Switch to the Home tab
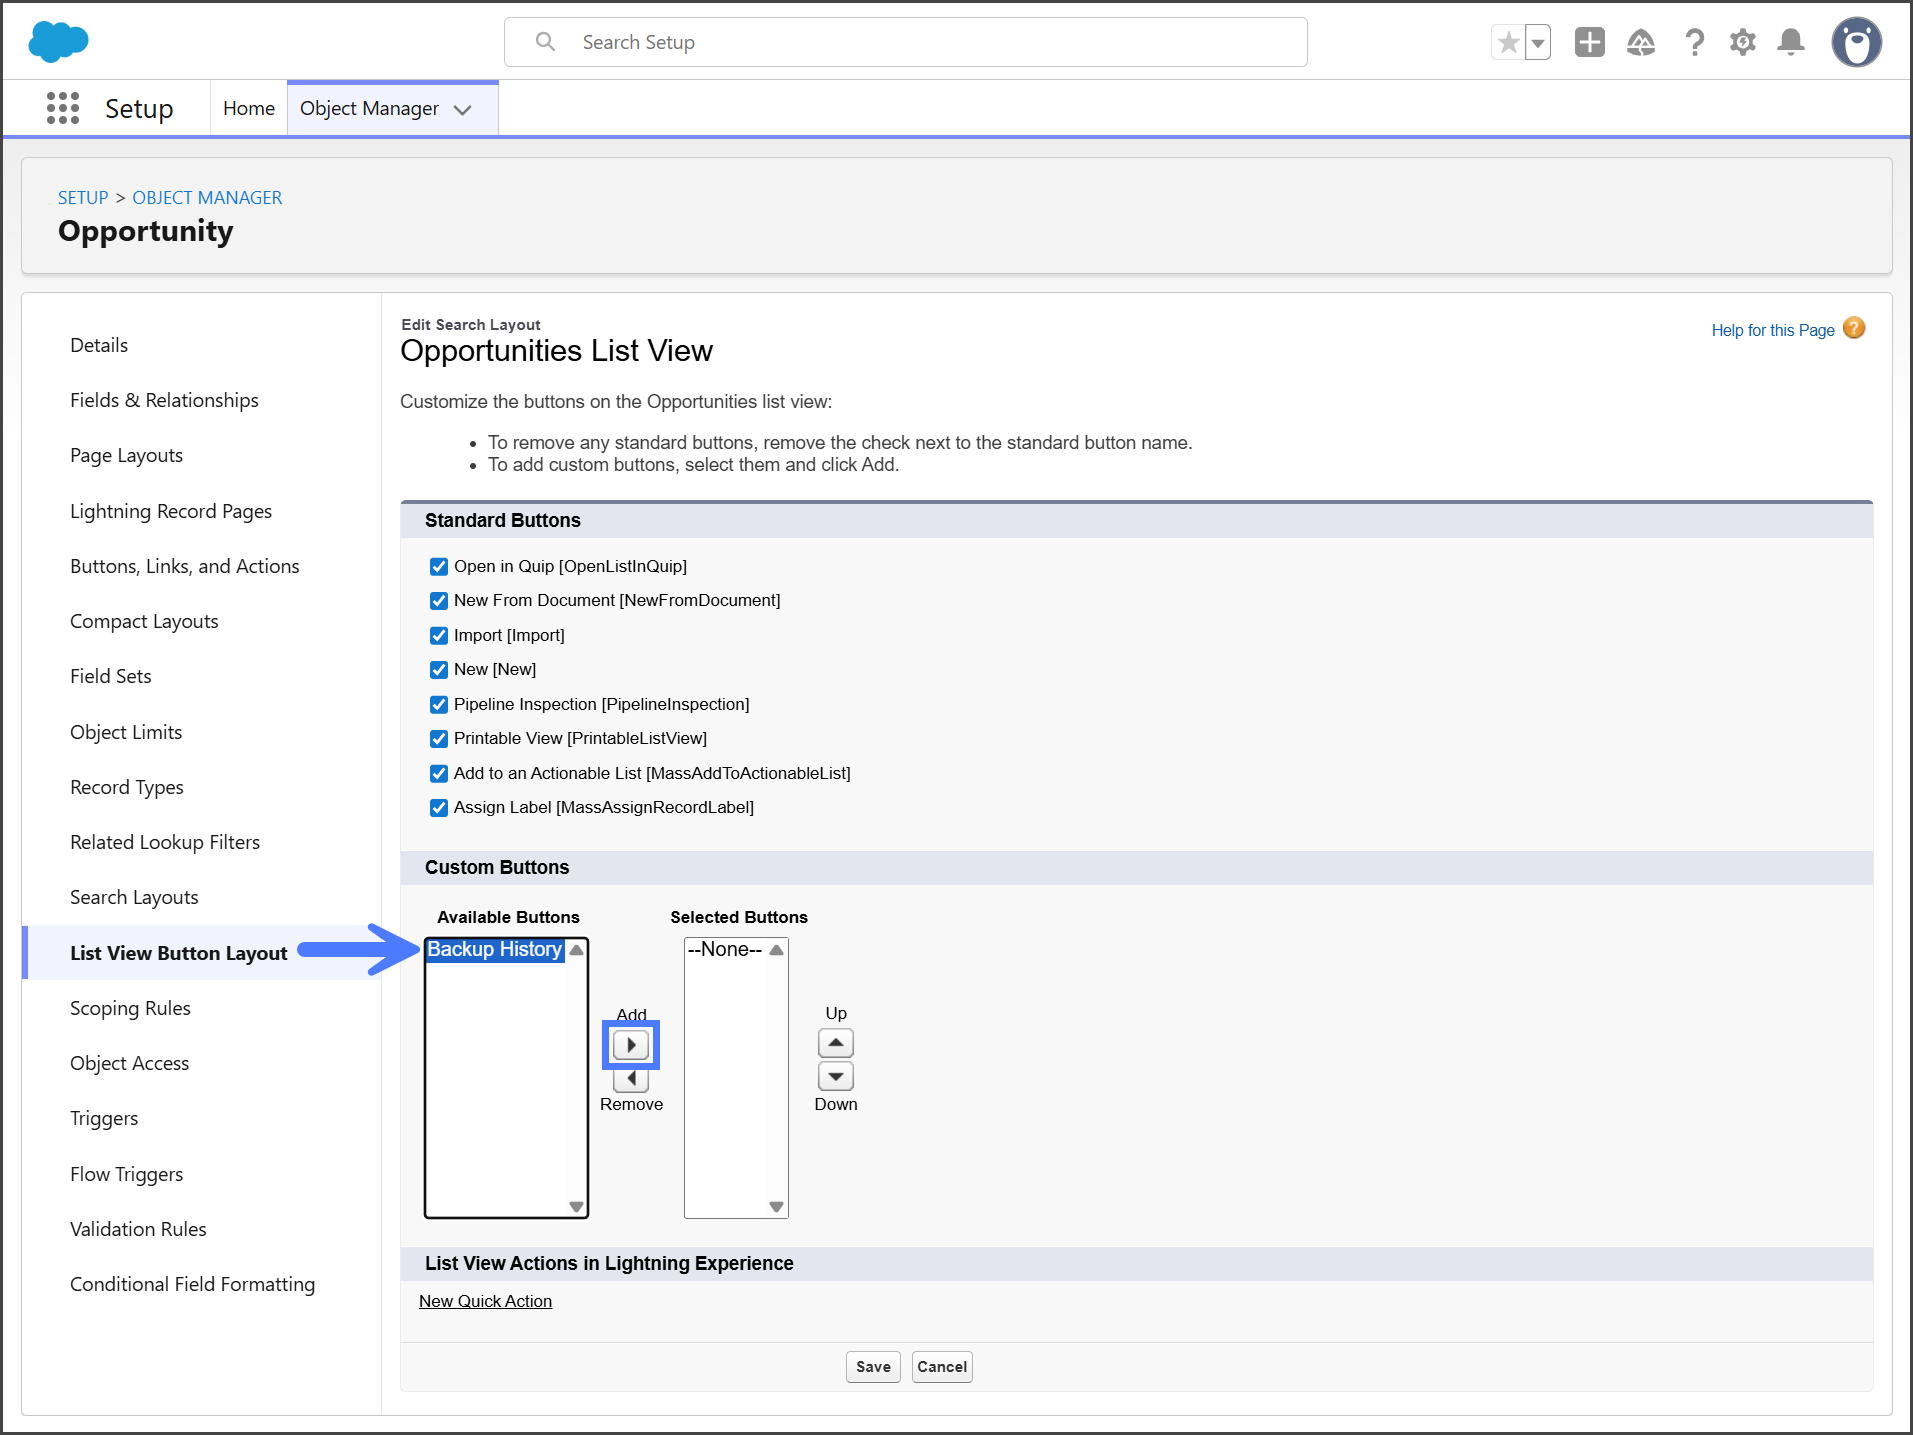Viewport: 1913px width, 1435px height. click(249, 108)
